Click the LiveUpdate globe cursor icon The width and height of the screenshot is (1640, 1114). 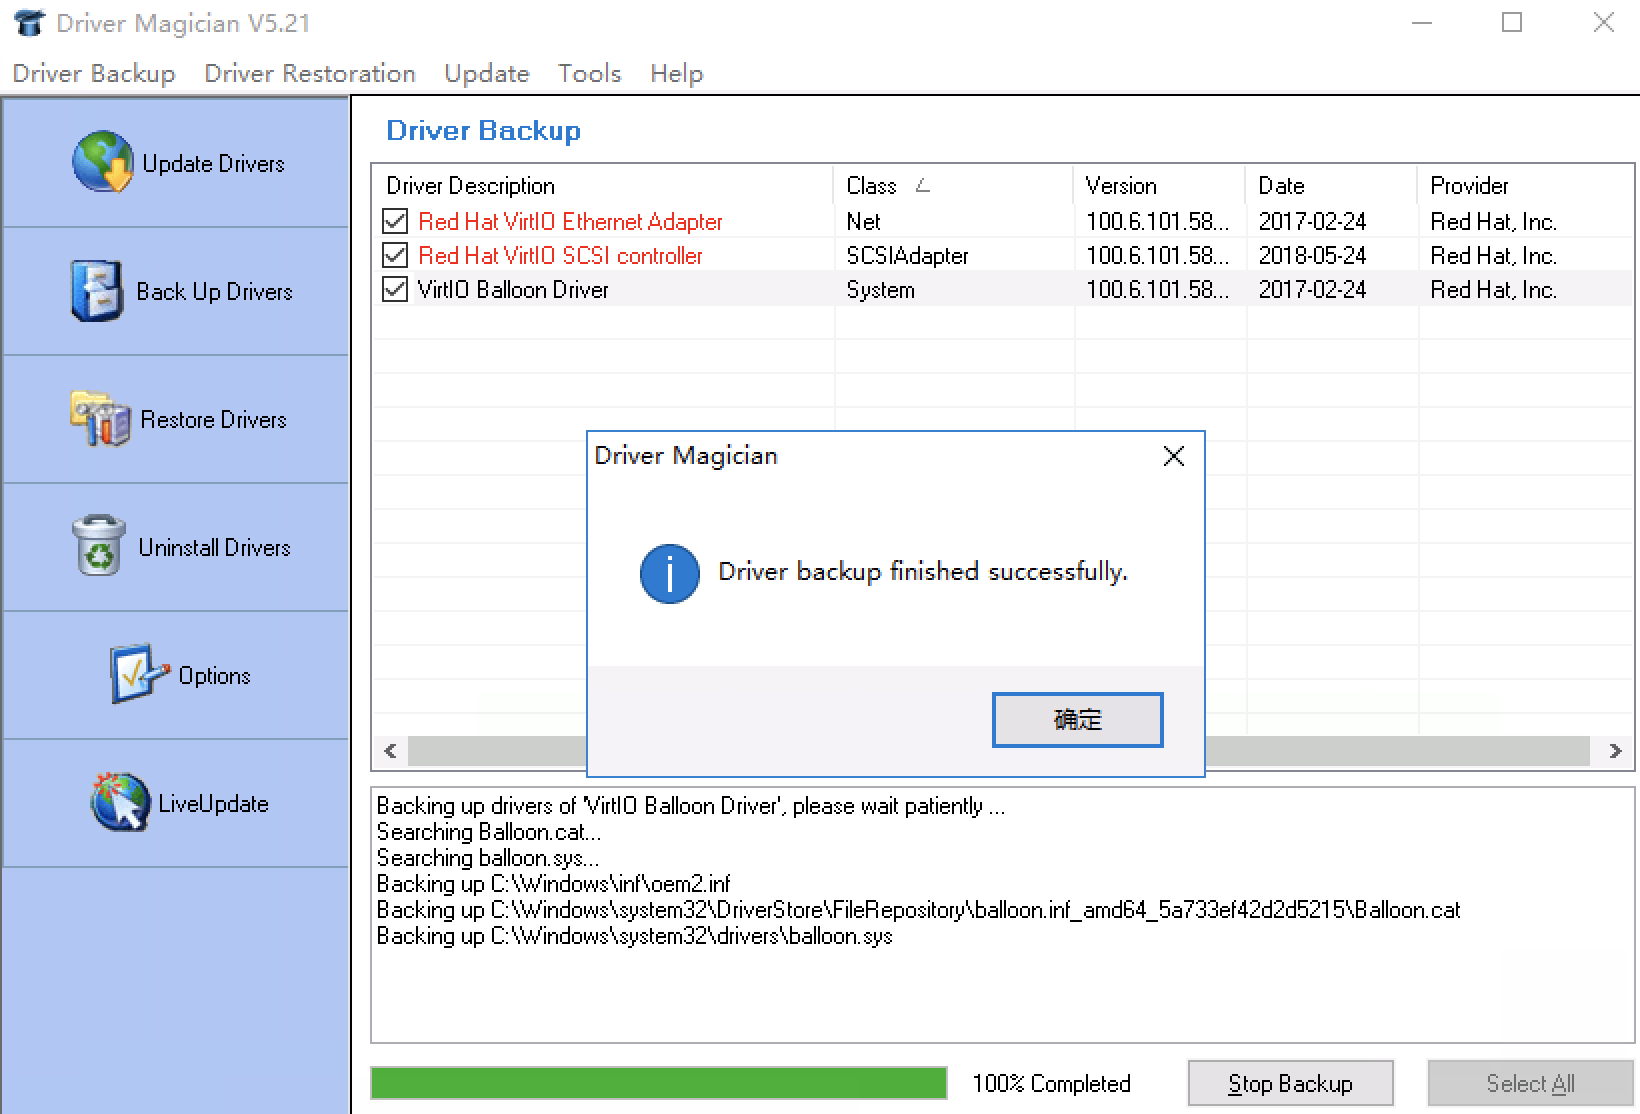point(120,802)
